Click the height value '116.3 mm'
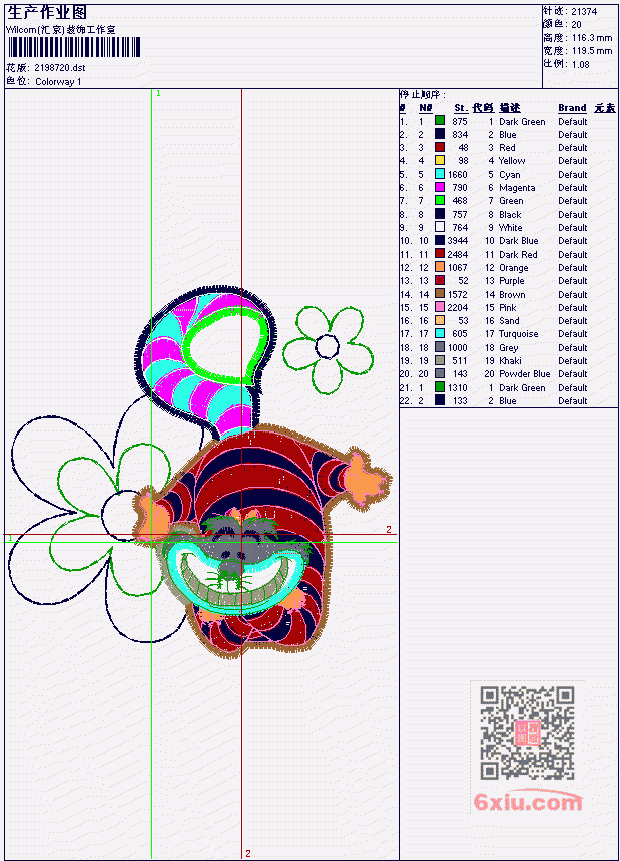This screenshot has width=620, height=861. pyautogui.click(x=592, y=38)
